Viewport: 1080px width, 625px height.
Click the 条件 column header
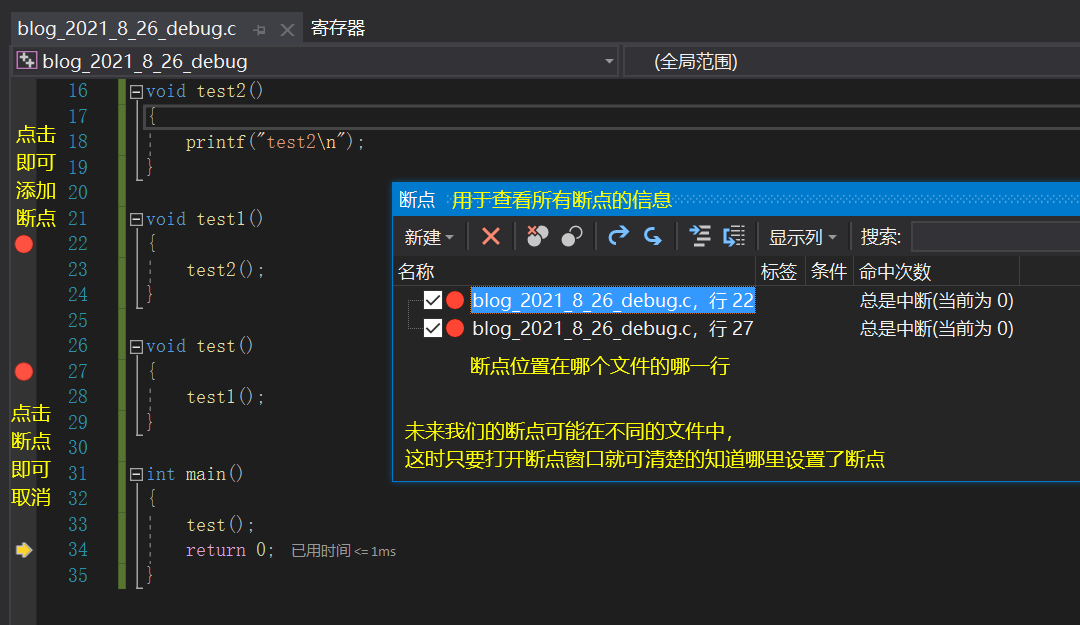828,270
